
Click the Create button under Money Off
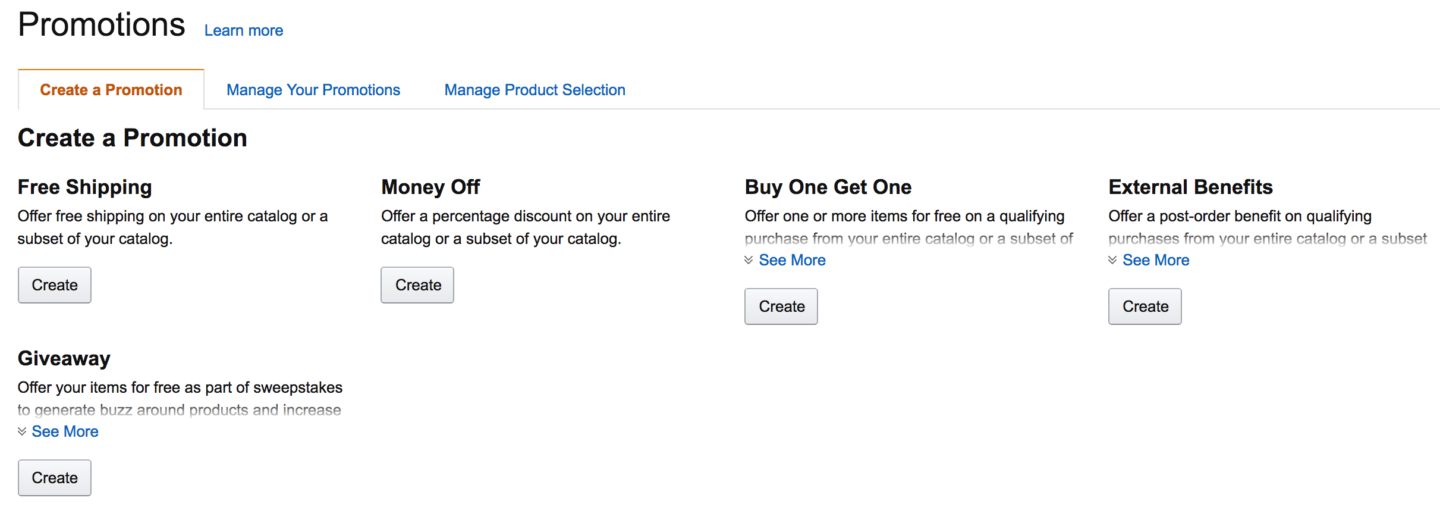(x=418, y=285)
